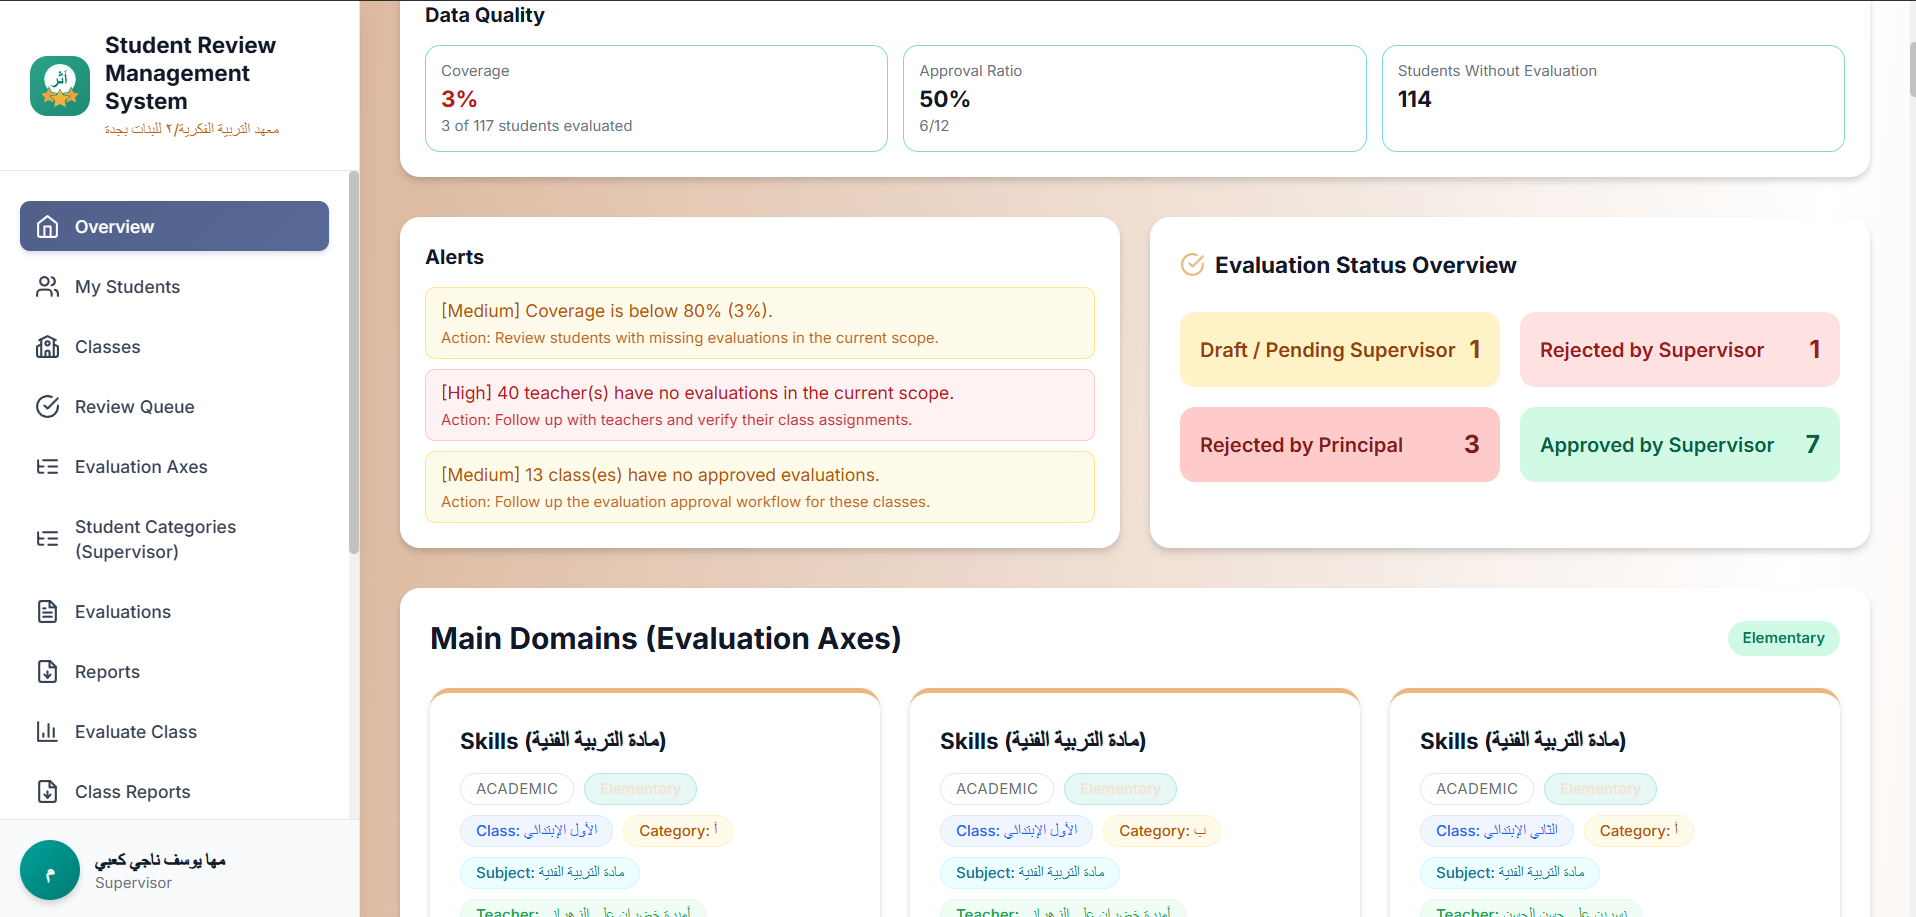The width and height of the screenshot is (1916, 917).
Task: Click the supervisor avatar circle
Action: click(x=49, y=870)
